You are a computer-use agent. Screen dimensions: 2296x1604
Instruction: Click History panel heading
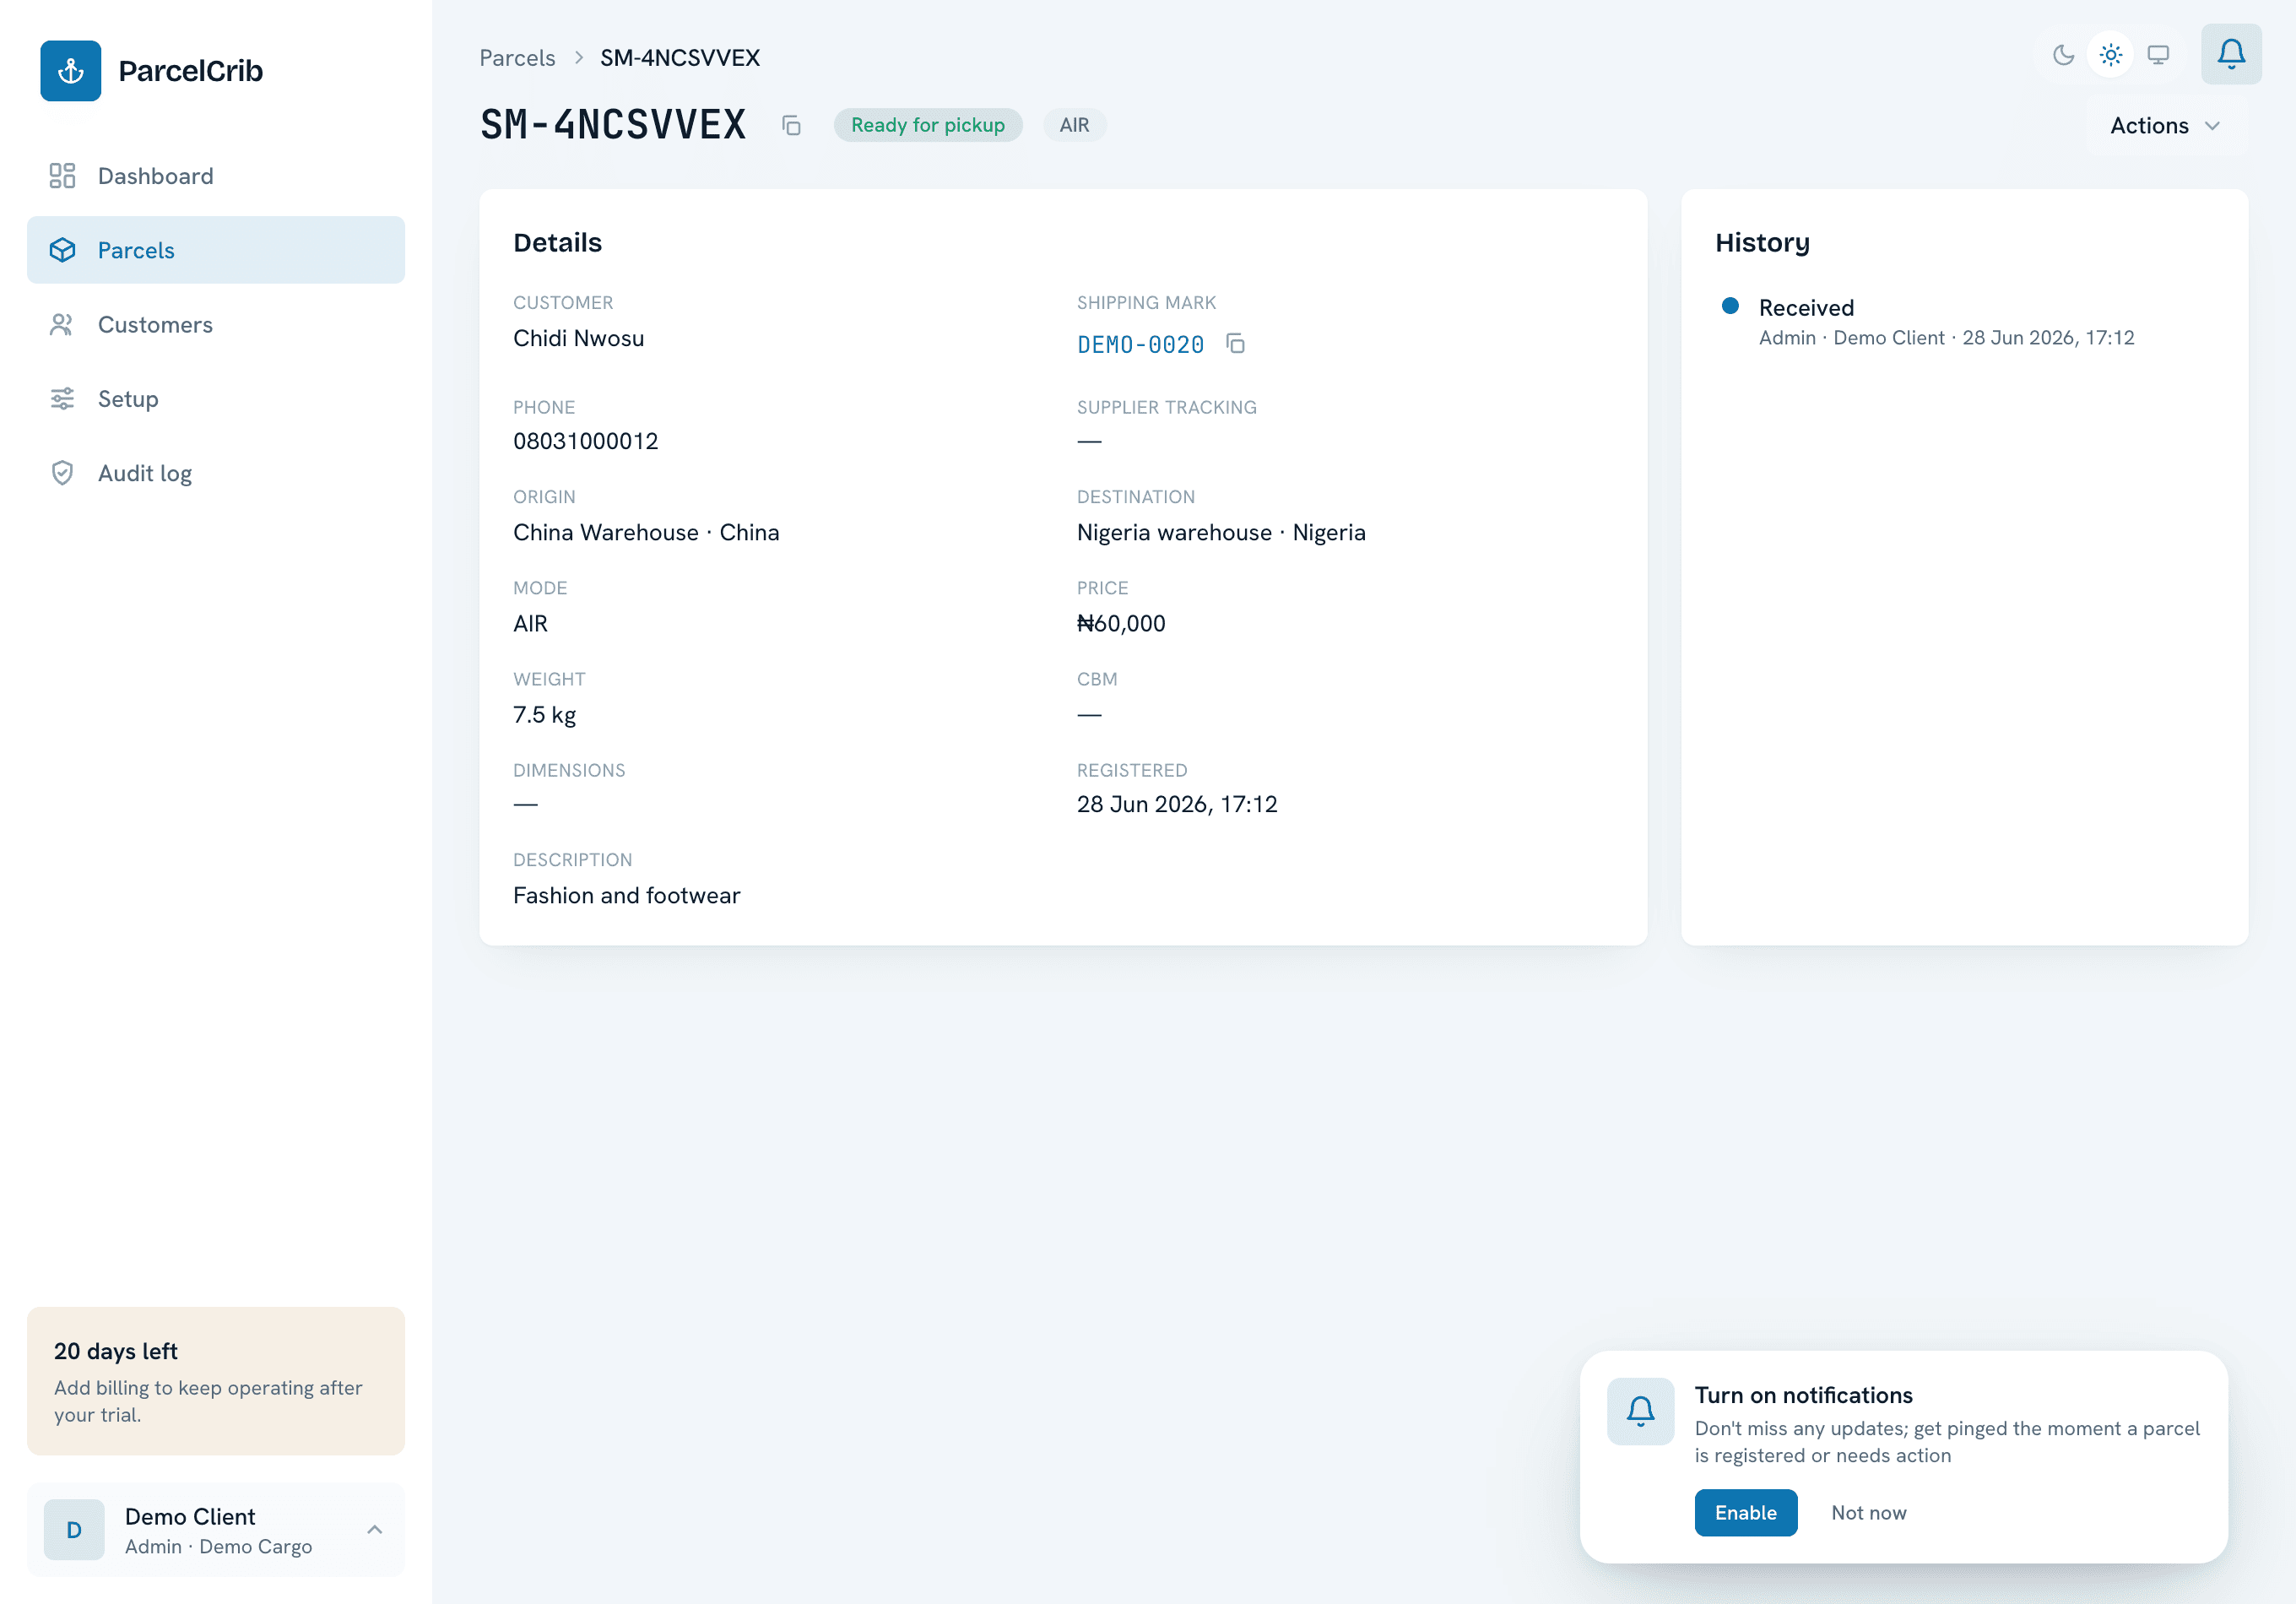point(1762,243)
